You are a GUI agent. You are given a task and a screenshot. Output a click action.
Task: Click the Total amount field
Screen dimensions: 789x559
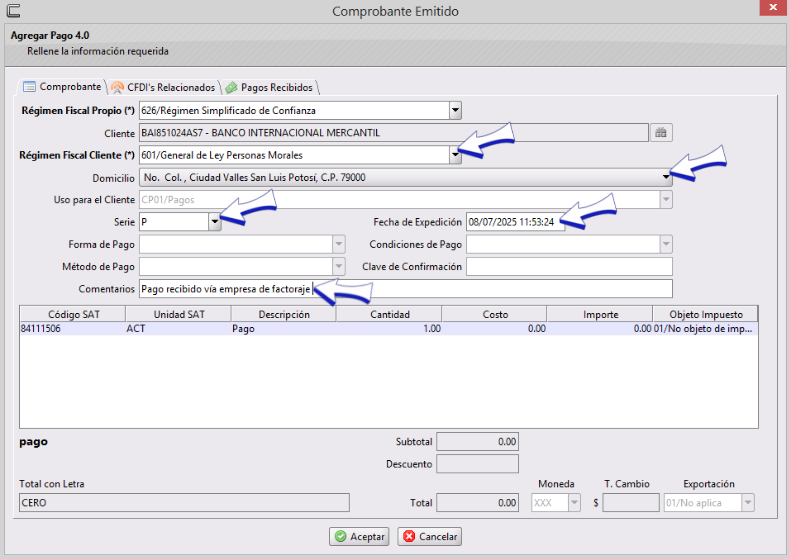point(477,503)
